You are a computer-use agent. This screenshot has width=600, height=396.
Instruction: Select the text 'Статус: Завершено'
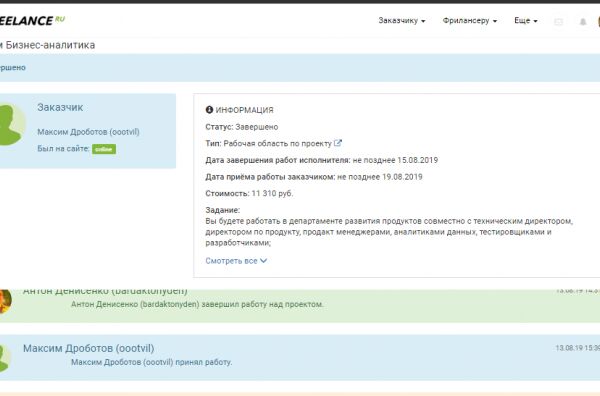tap(242, 127)
